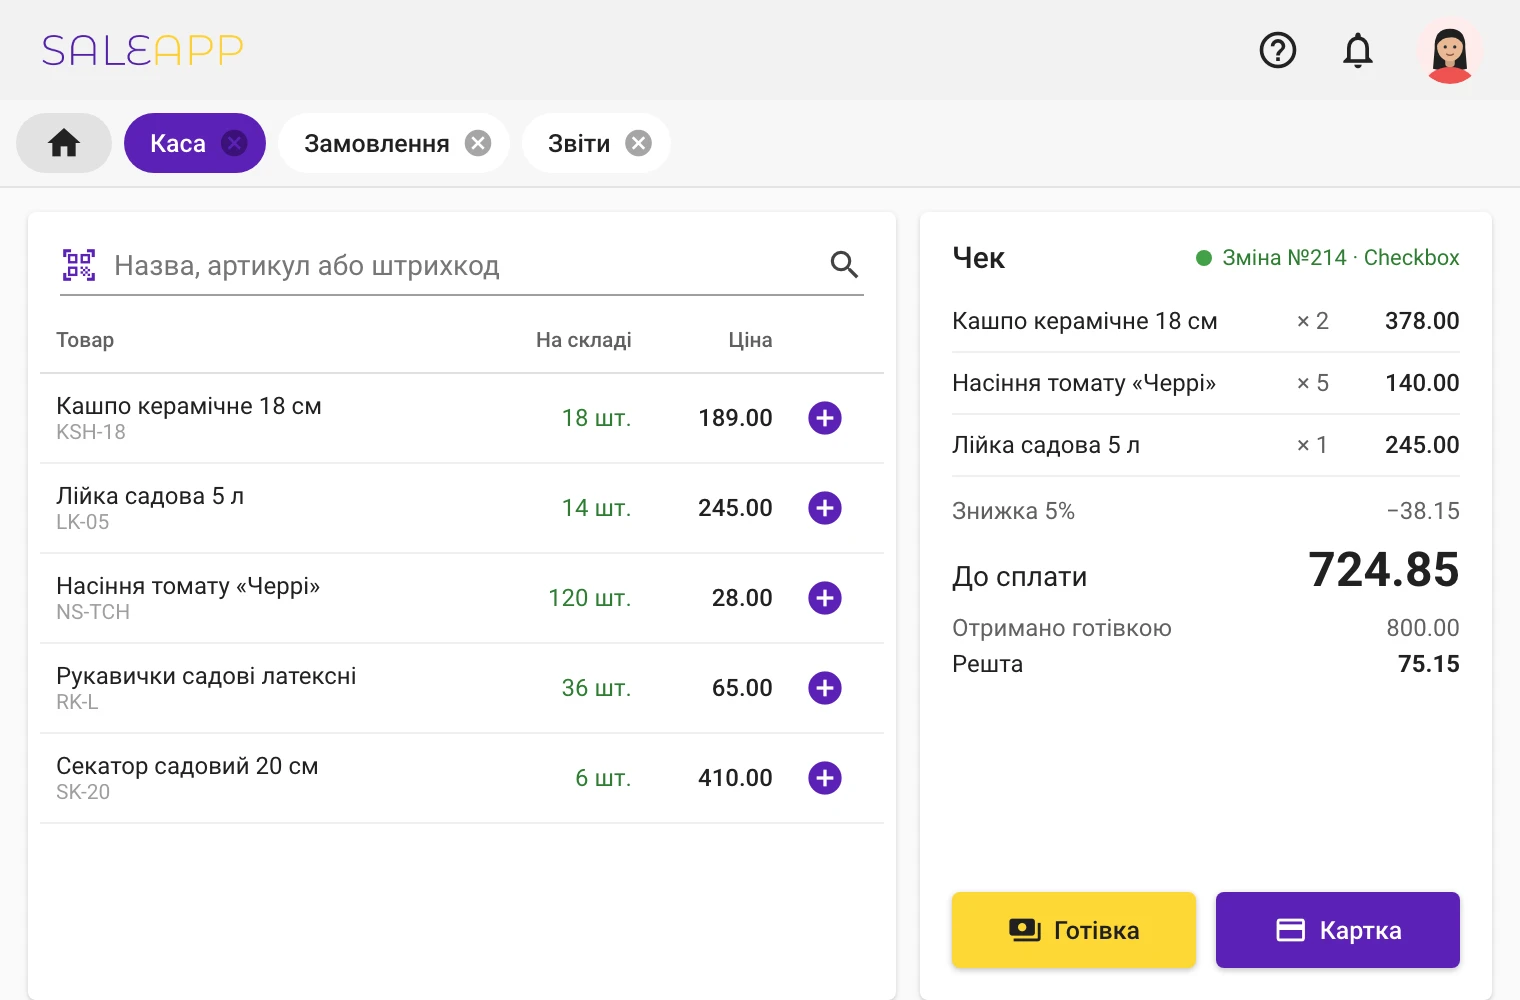Add Кашпо керамічне 18 см to receipt

pos(825,418)
